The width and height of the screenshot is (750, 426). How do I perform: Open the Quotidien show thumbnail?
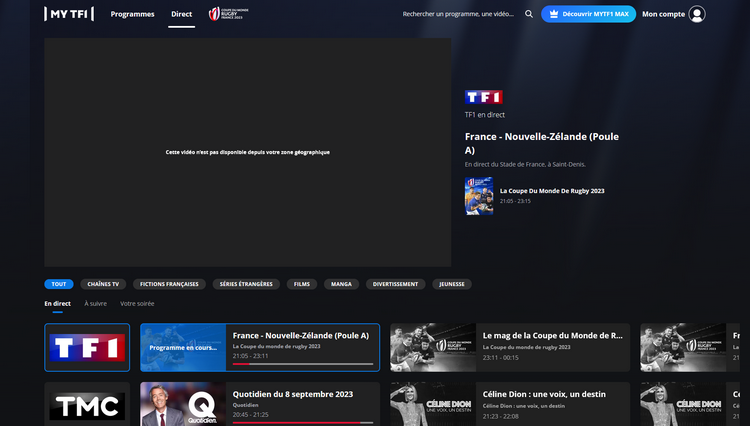tap(183, 404)
